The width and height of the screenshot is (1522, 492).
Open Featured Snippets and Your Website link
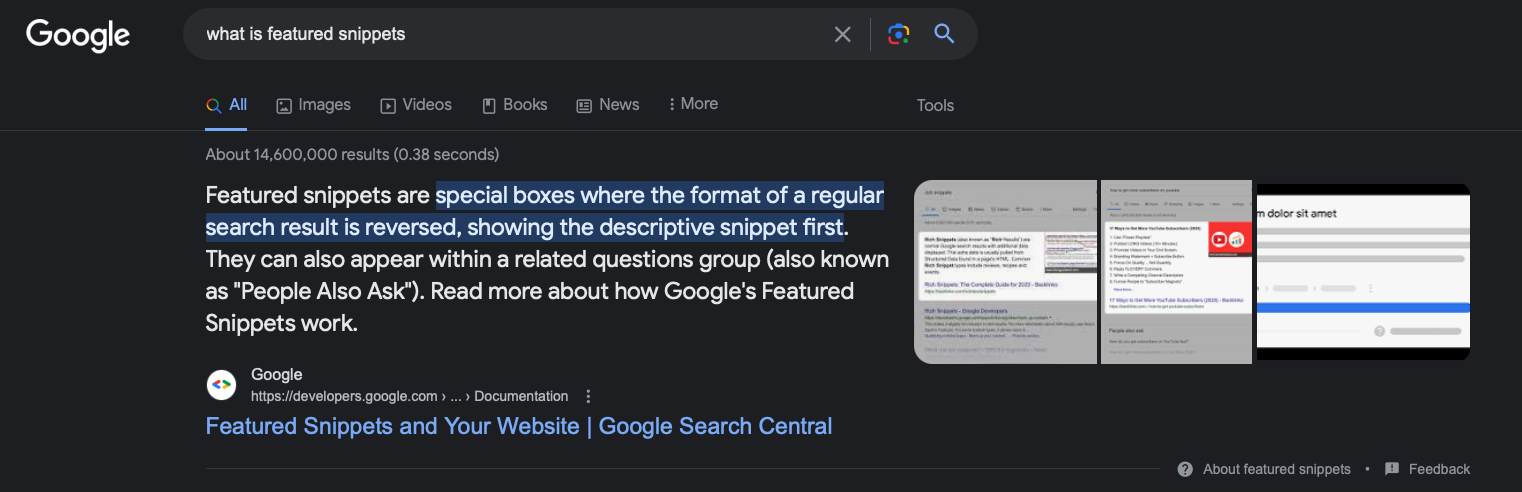click(519, 426)
